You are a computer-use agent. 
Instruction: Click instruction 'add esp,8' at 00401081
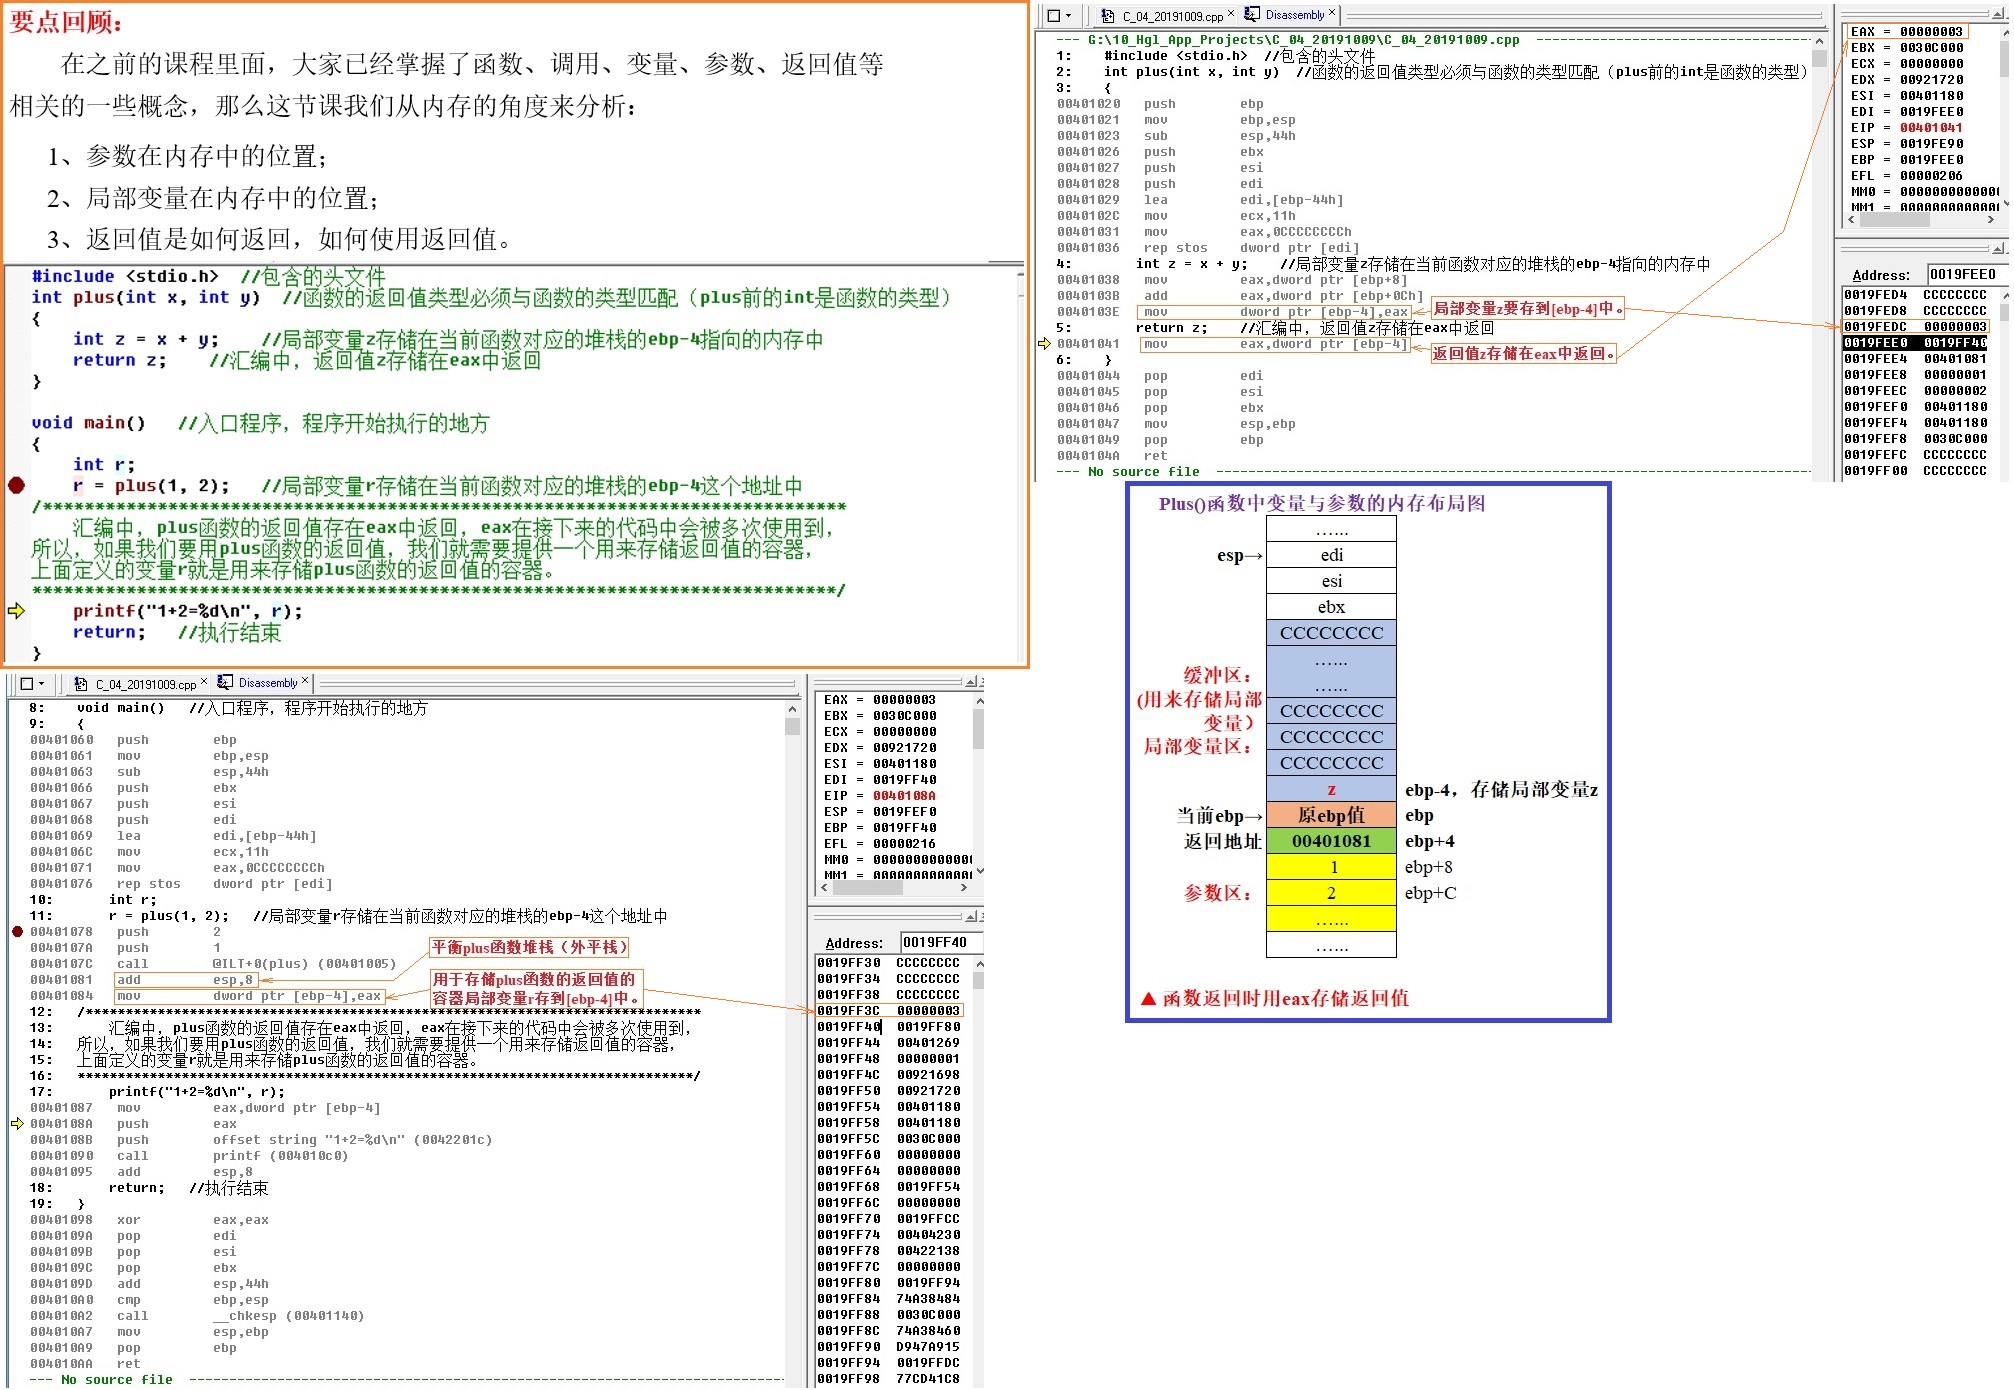pos(186,979)
